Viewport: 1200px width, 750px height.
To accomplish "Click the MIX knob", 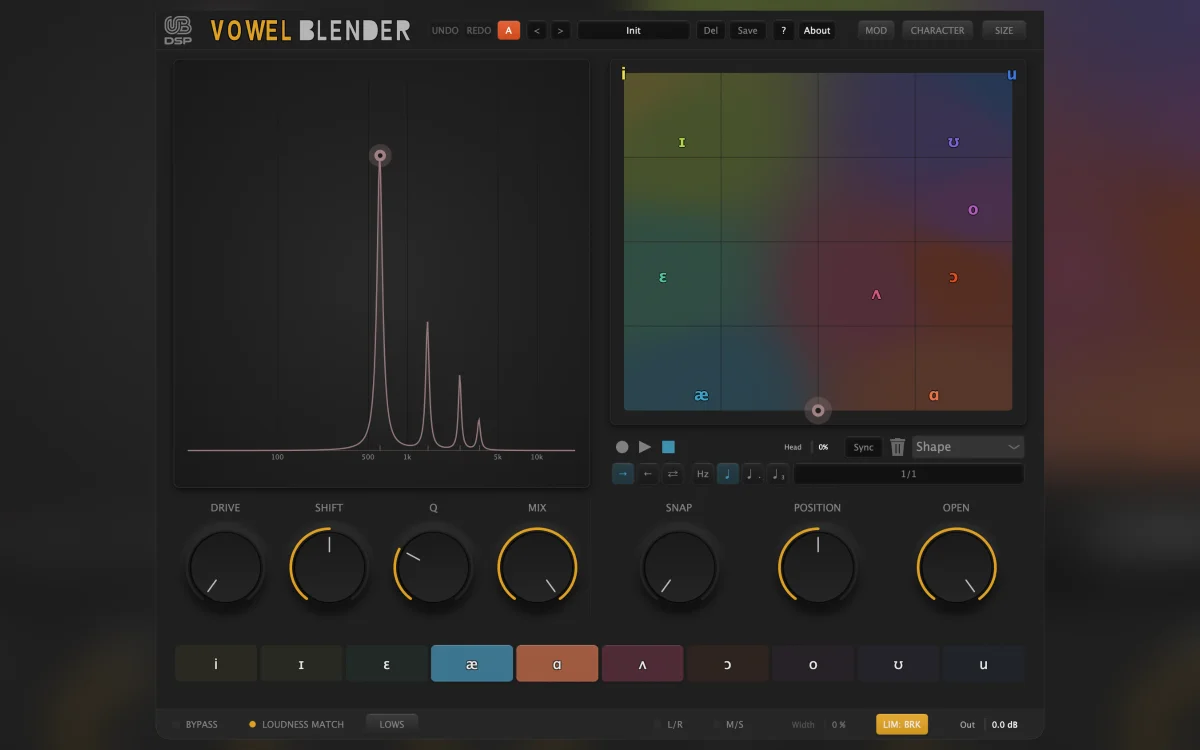I will 537,568.
